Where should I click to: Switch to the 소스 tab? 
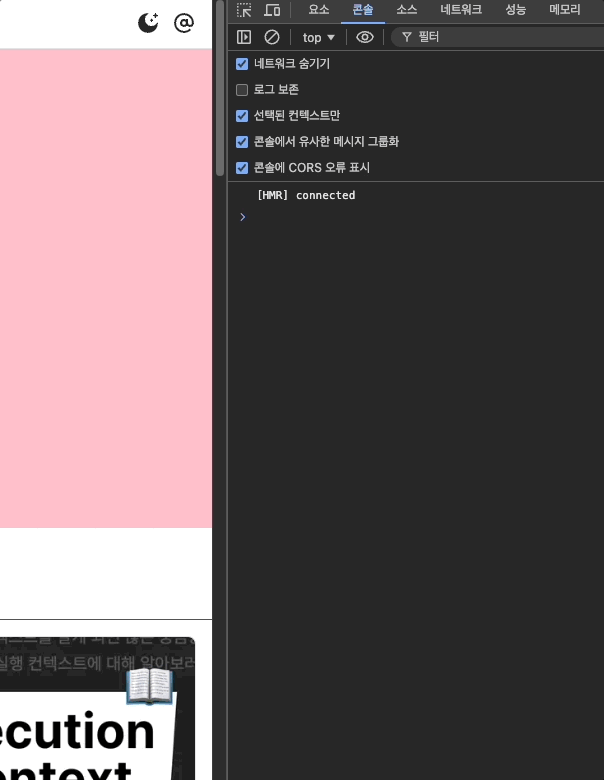coord(407,10)
